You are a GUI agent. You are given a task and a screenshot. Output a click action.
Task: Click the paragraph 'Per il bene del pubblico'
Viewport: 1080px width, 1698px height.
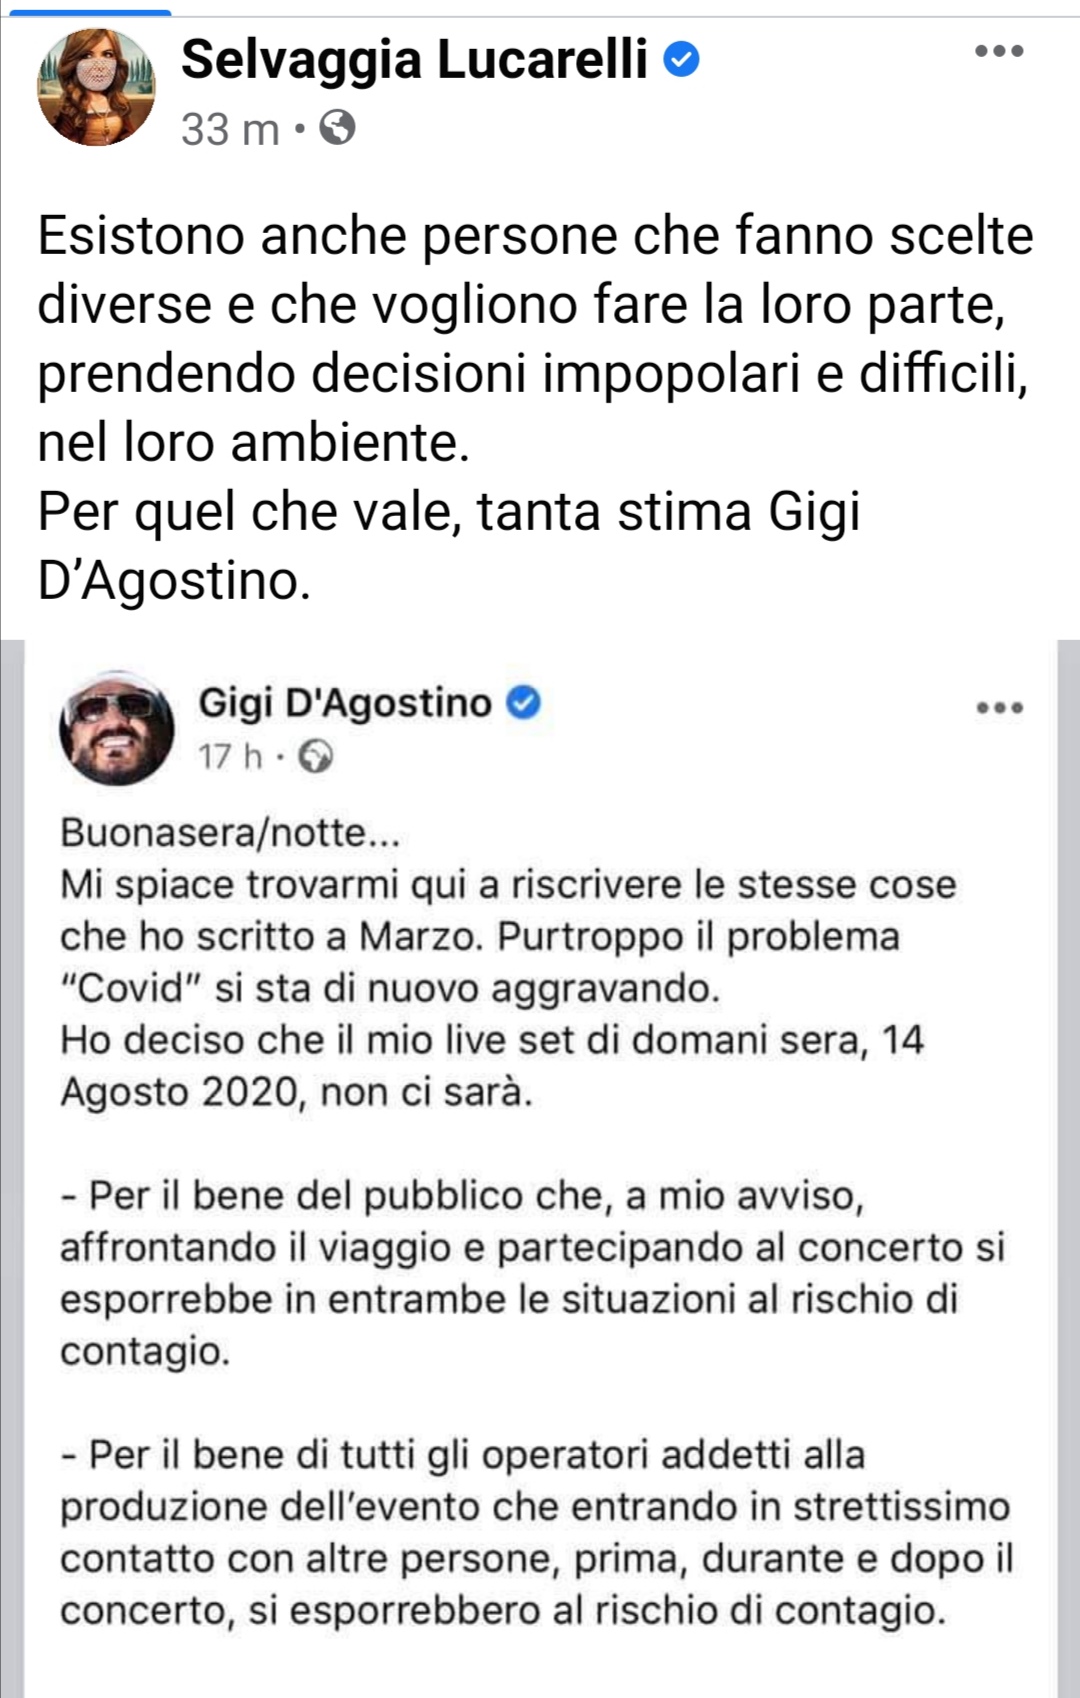(532, 1273)
